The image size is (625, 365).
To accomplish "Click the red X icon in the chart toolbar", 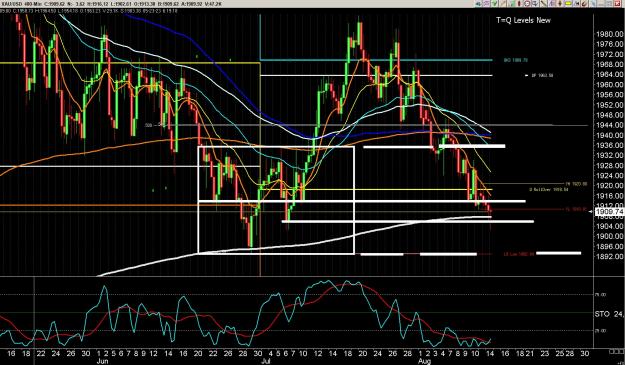I will [617, 4].
